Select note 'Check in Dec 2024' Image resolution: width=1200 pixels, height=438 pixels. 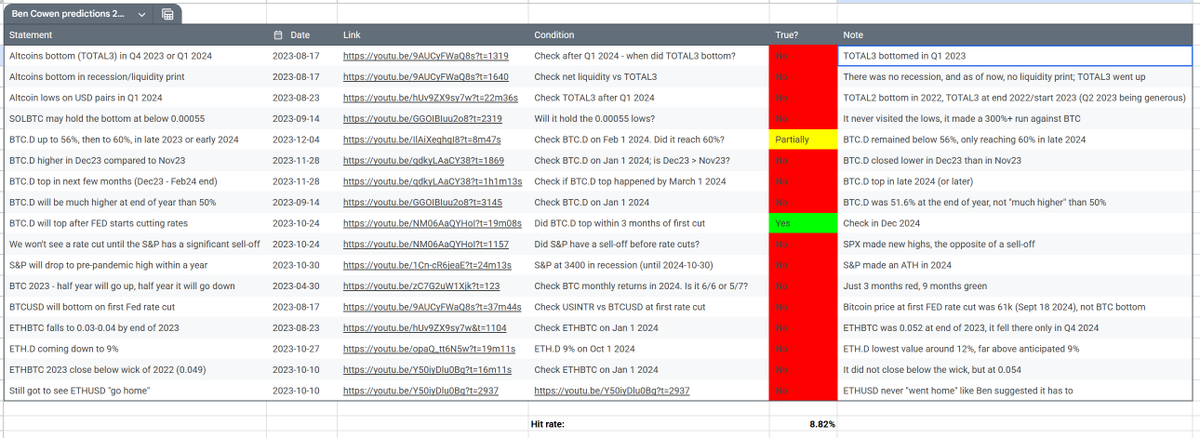pos(1017,223)
